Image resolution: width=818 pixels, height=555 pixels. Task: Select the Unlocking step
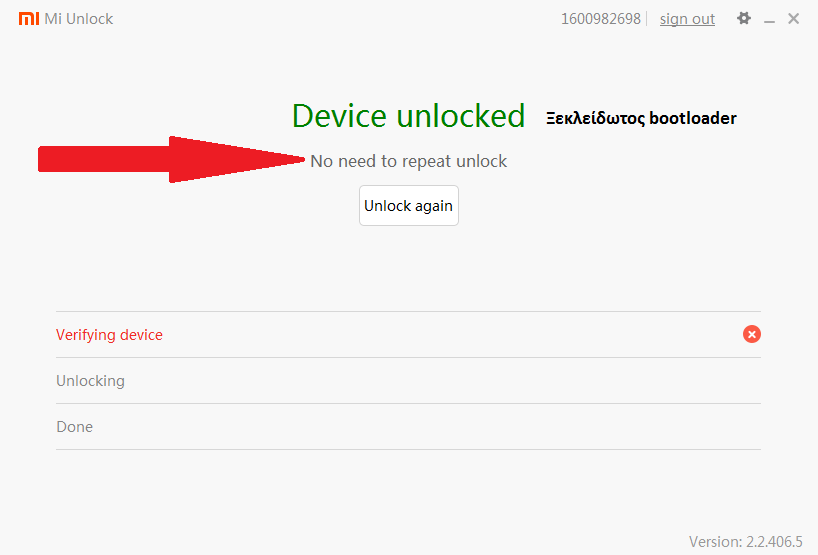pyautogui.click(x=90, y=381)
